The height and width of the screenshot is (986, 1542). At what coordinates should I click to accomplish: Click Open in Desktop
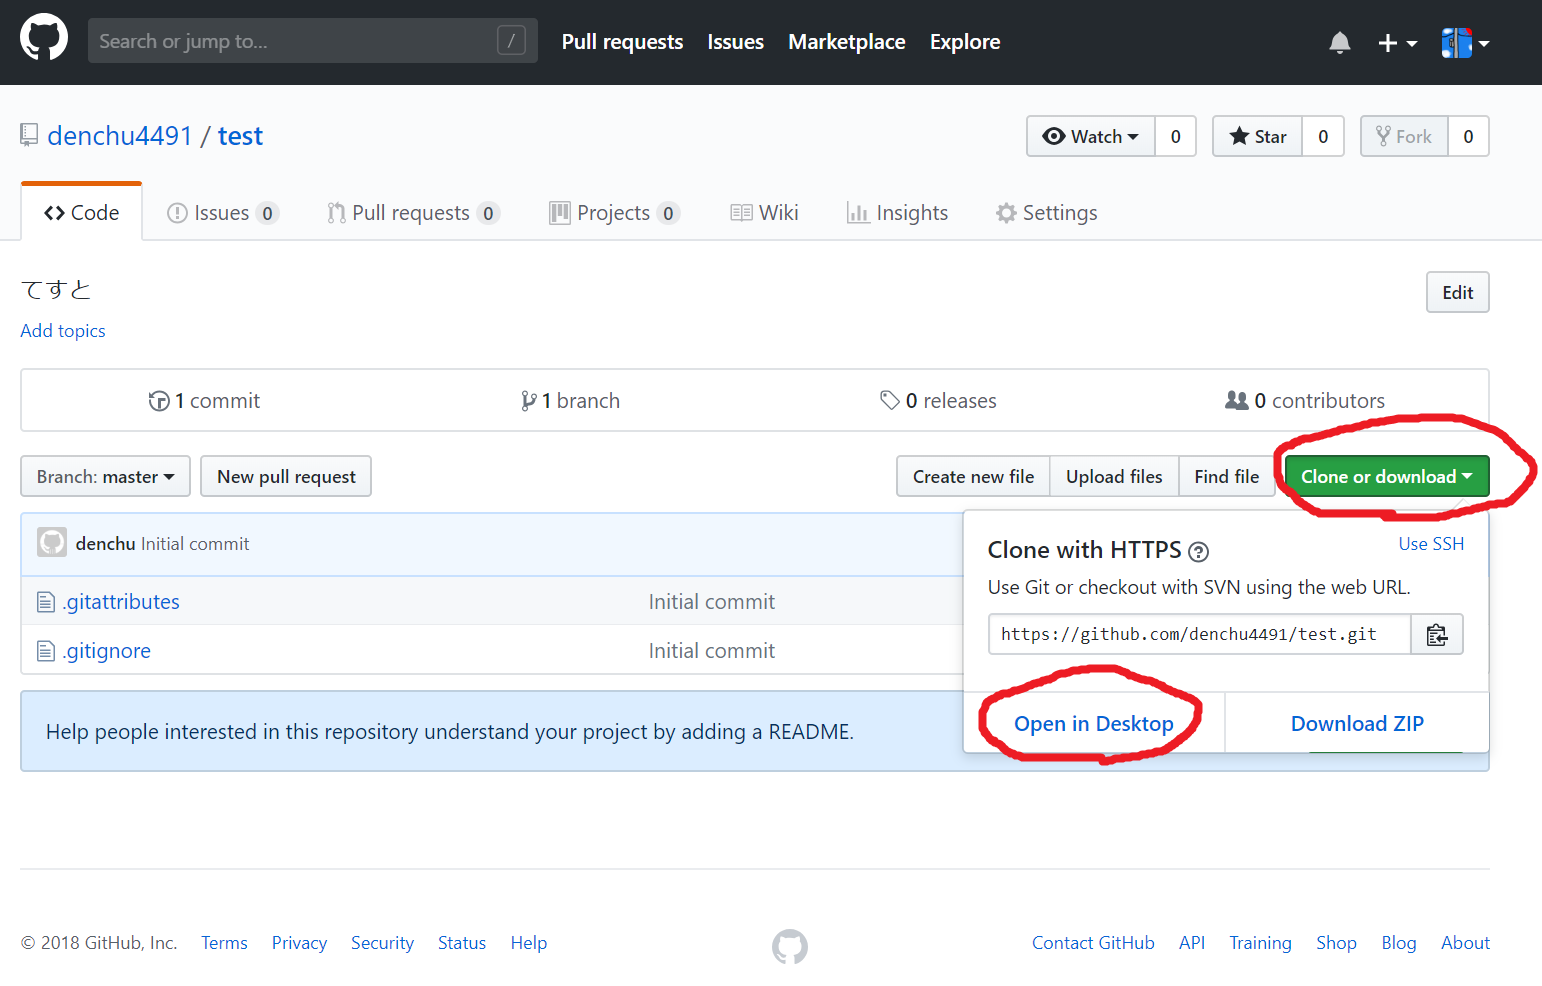(x=1094, y=723)
